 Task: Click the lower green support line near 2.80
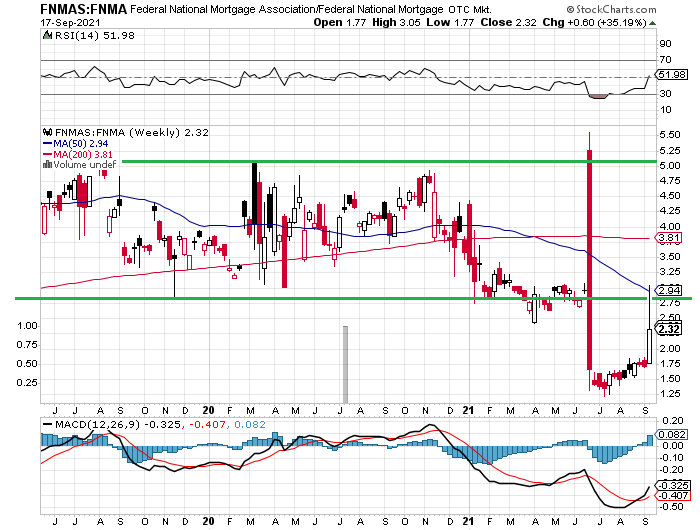pos(353,298)
